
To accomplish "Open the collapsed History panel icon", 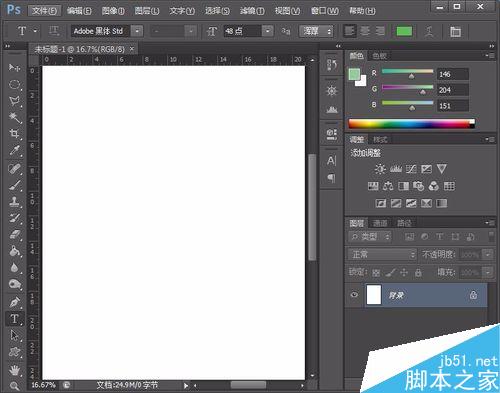I will [x=331, y=64].
